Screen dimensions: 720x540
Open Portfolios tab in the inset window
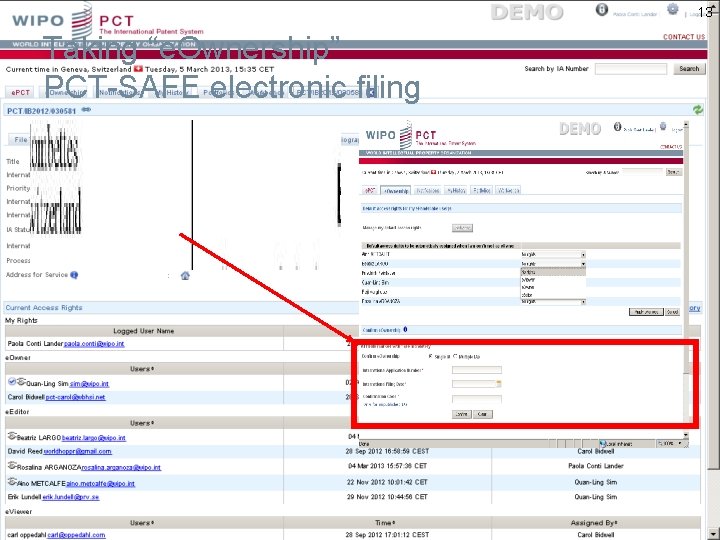pos(482,191)
